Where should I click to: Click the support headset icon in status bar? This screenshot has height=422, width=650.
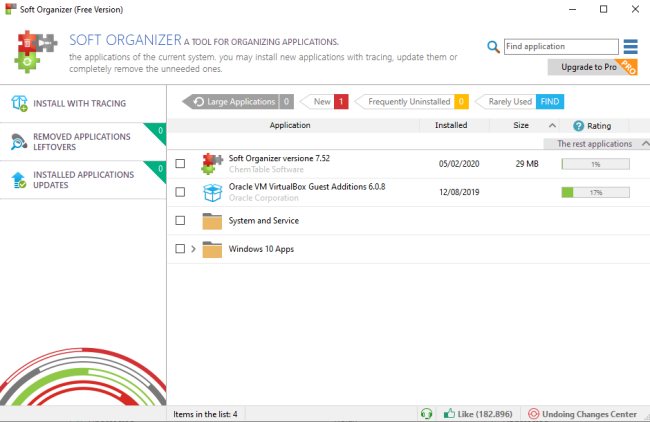point(426,413)
